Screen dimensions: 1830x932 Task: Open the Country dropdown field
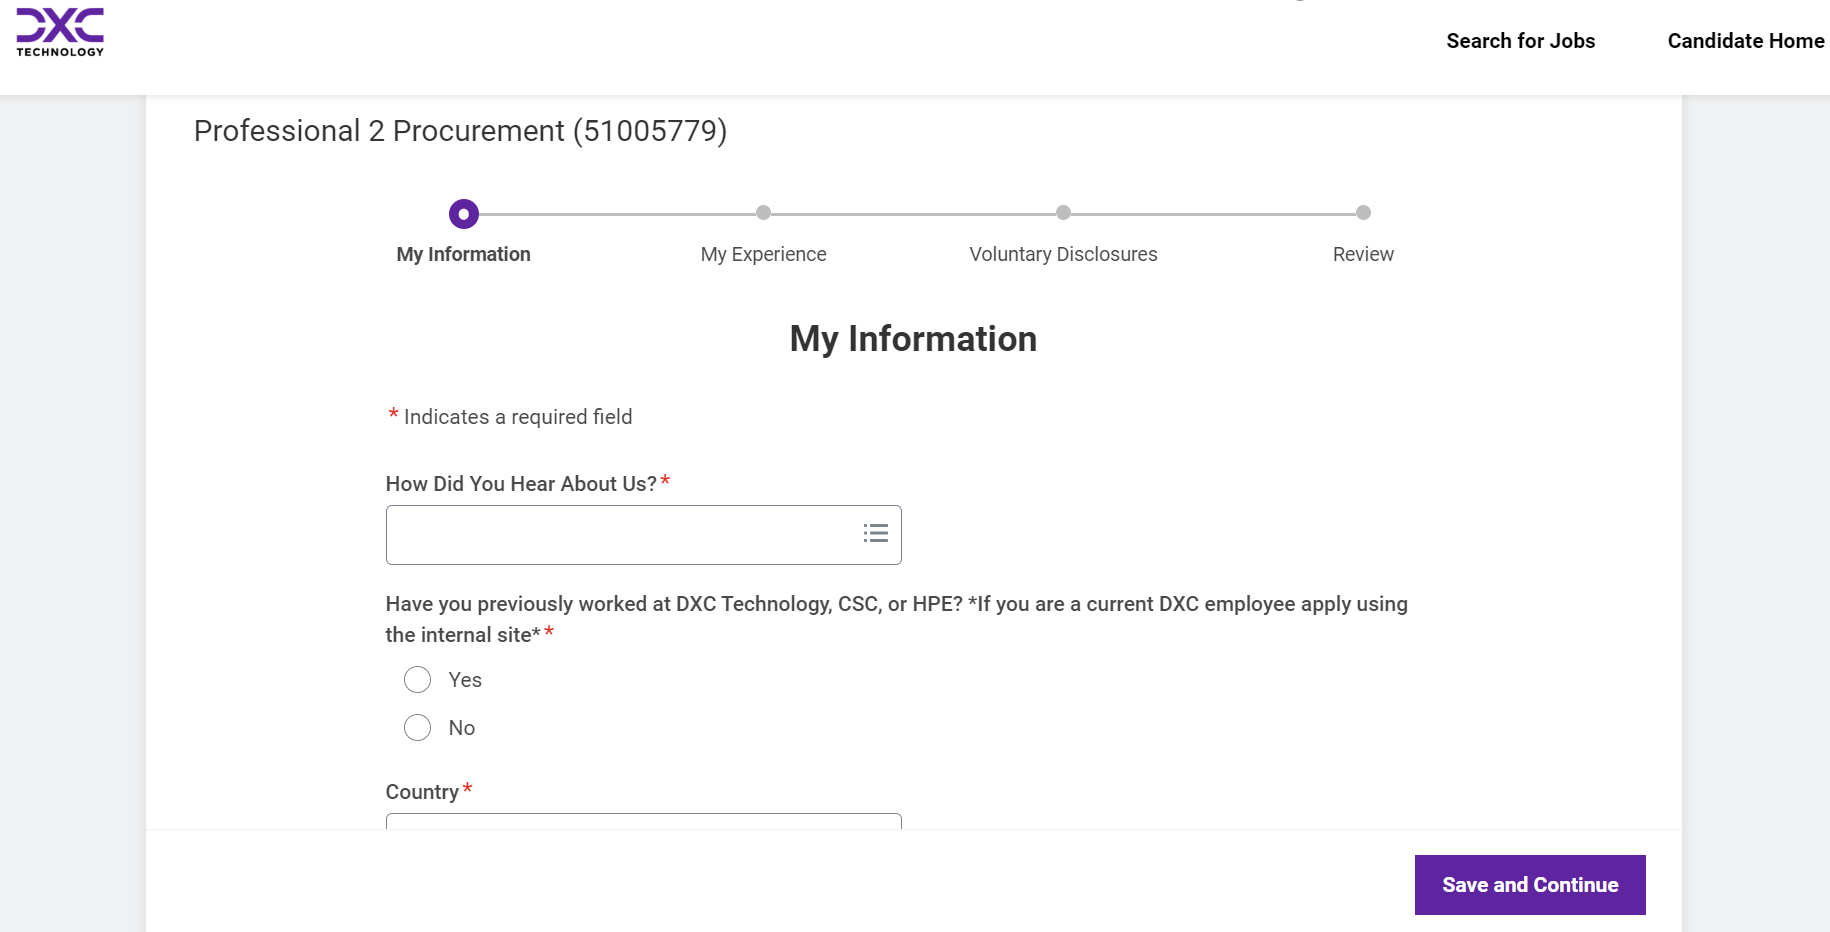pyautogui.click(x=643, y=821)
